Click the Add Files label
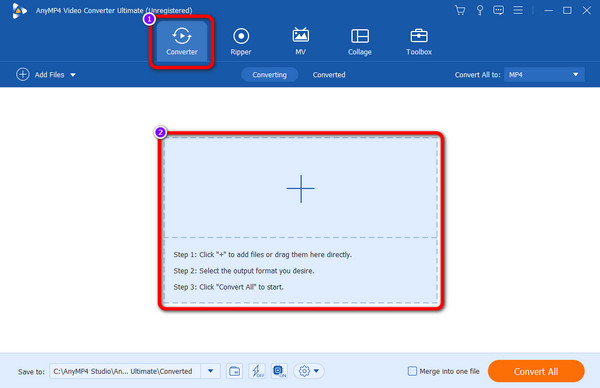 click(x=49, y=75)
